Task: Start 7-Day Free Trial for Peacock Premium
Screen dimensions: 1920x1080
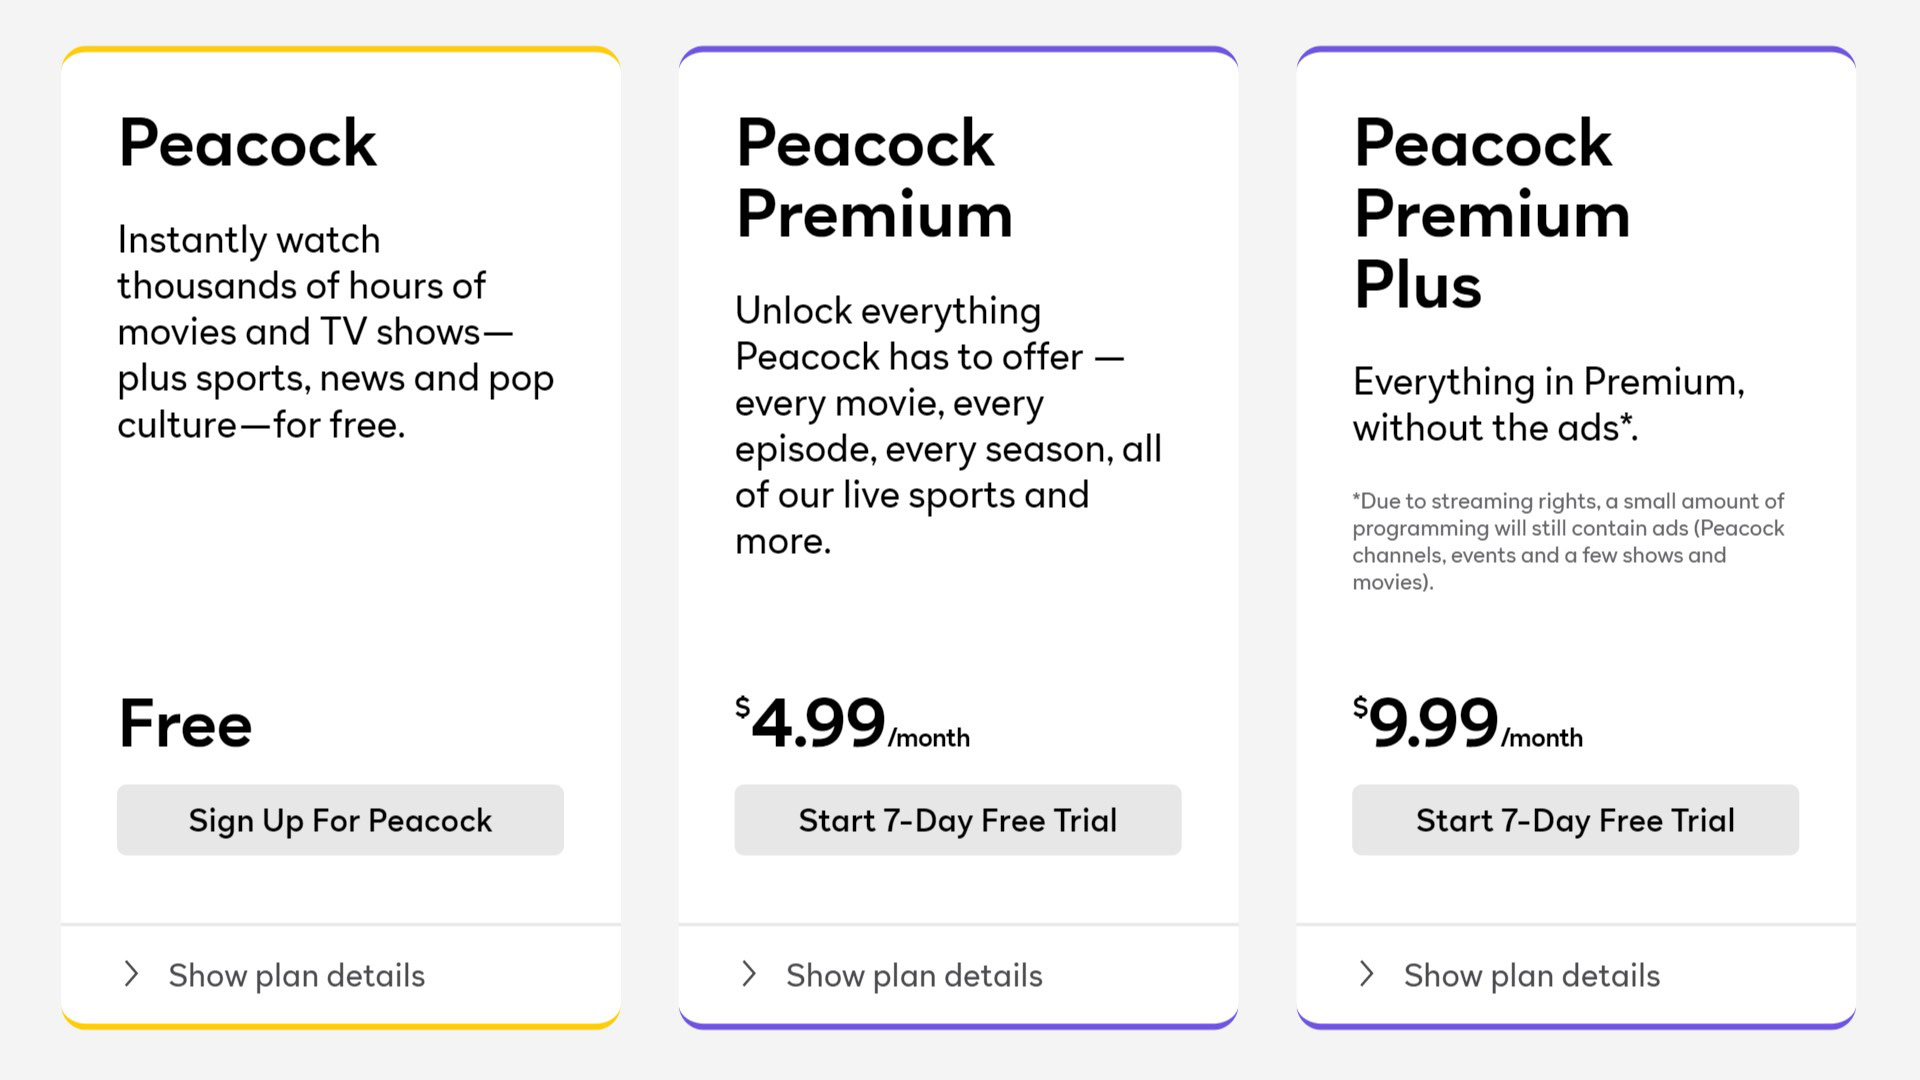Action: pos(957,820)
